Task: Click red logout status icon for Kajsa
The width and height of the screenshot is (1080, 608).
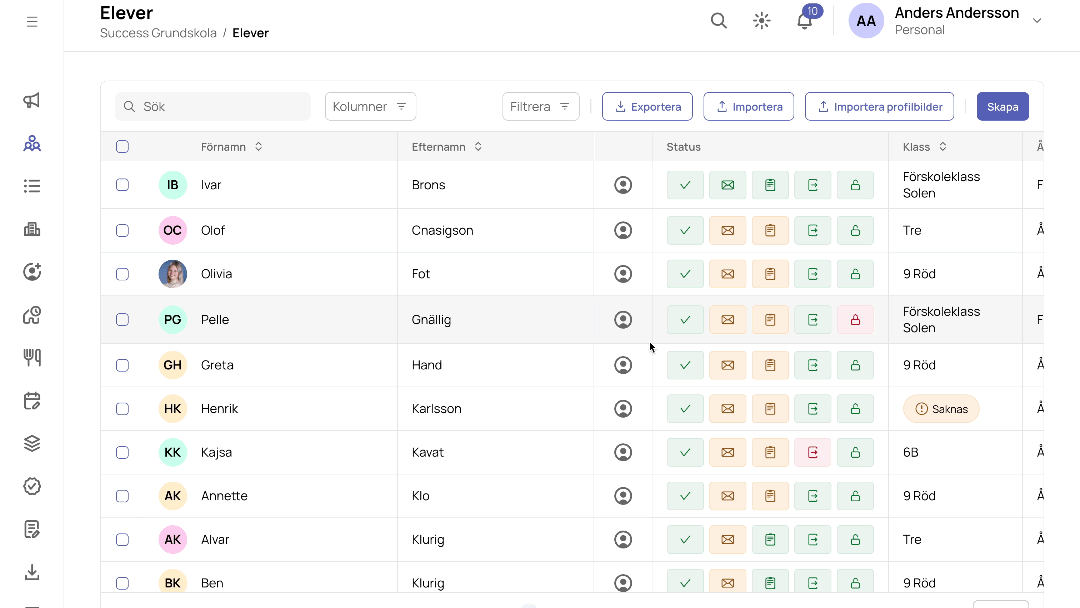Action: tap(813, 452)
